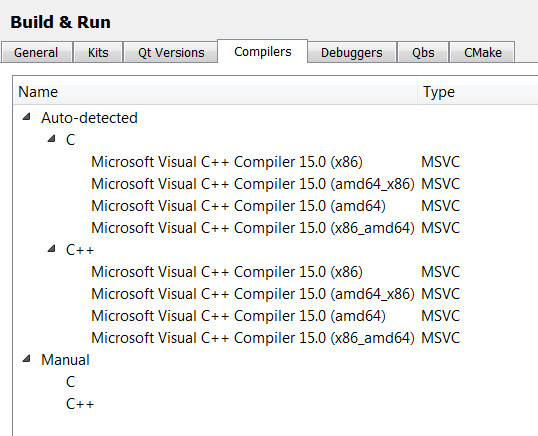Select C++ compiler 15.0 (amd64)
538x436 pixels.
coord(238,316)
